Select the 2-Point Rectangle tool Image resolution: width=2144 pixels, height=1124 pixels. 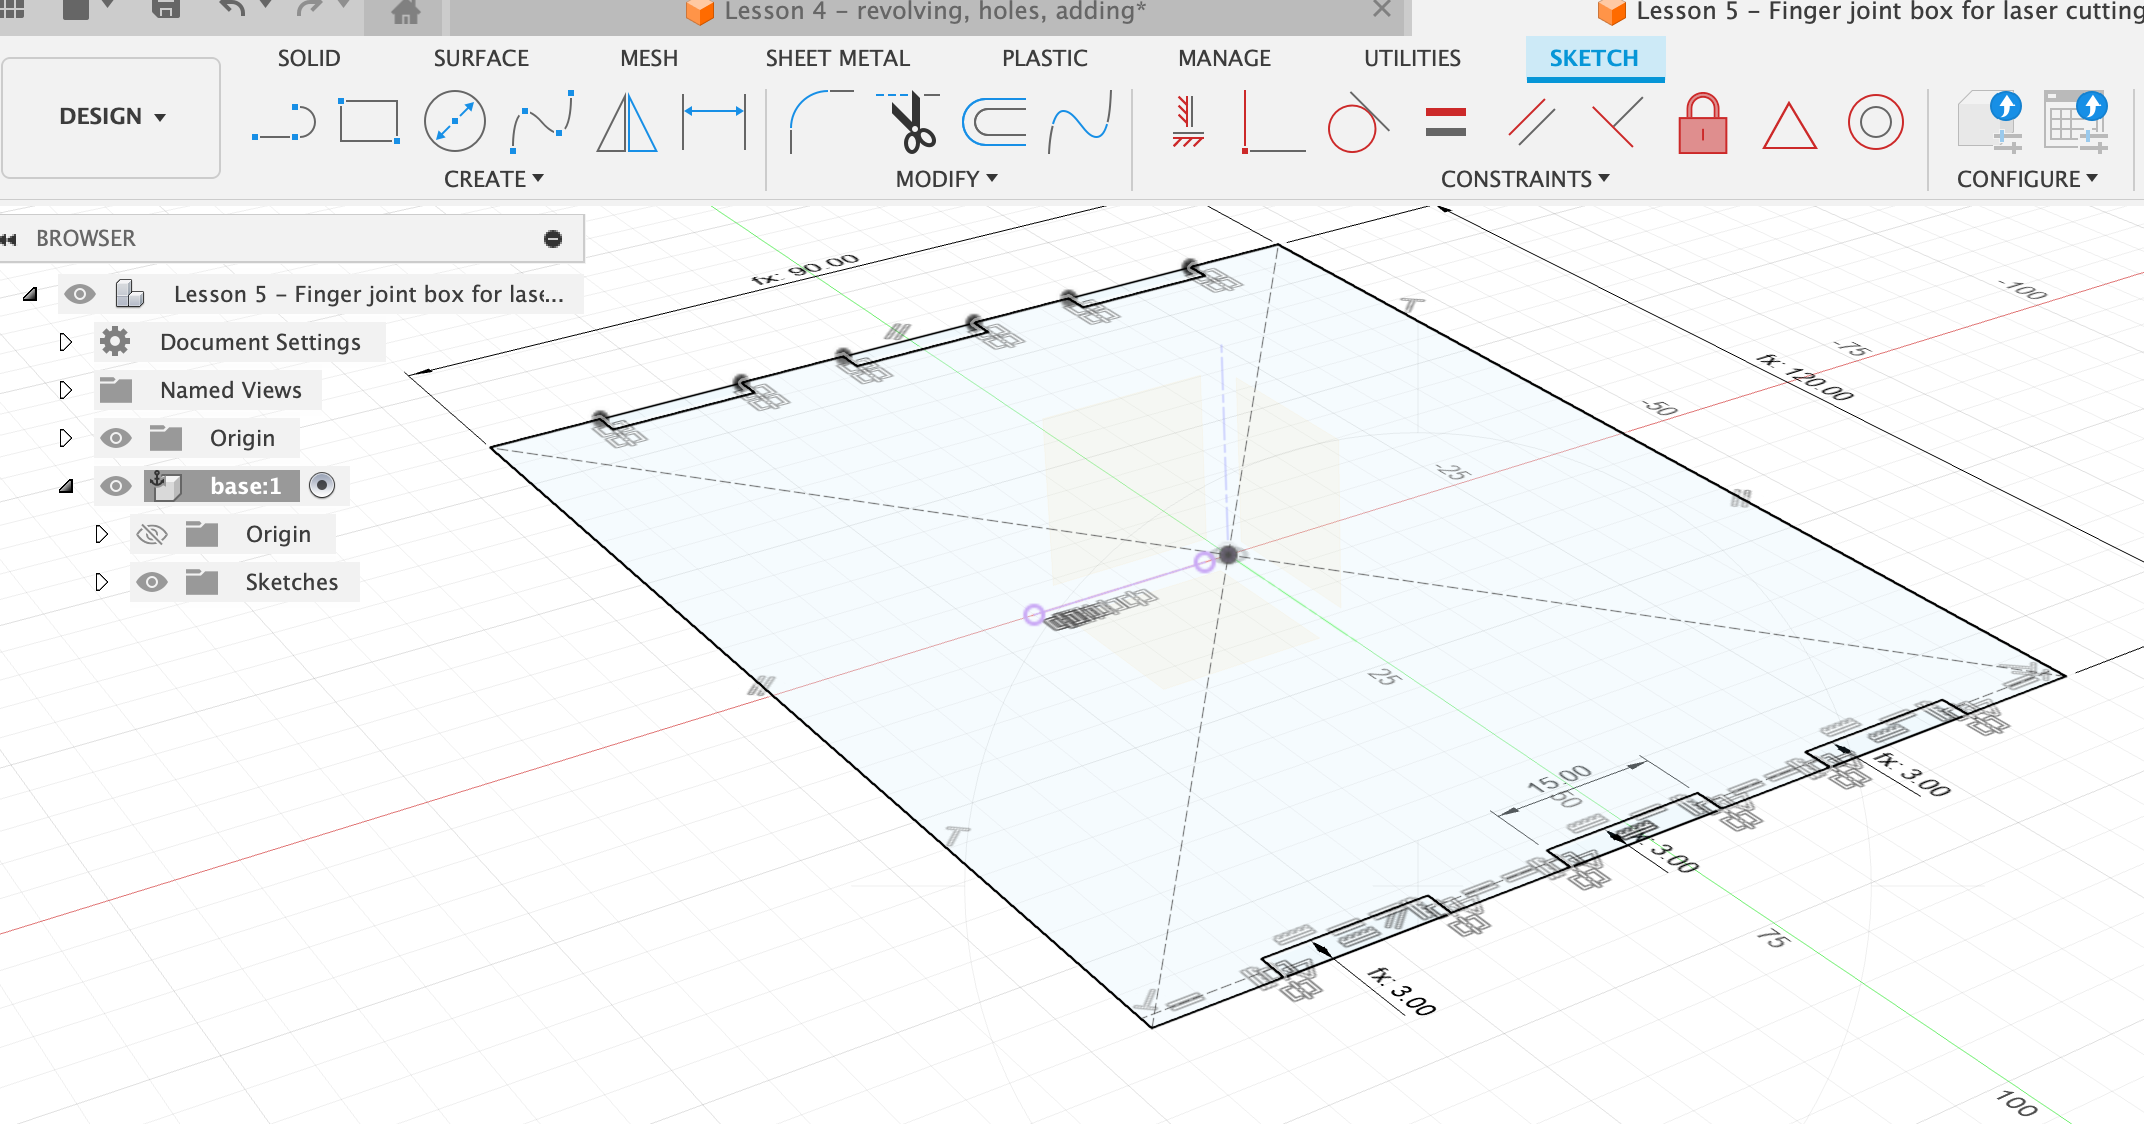tap(369, 123)
